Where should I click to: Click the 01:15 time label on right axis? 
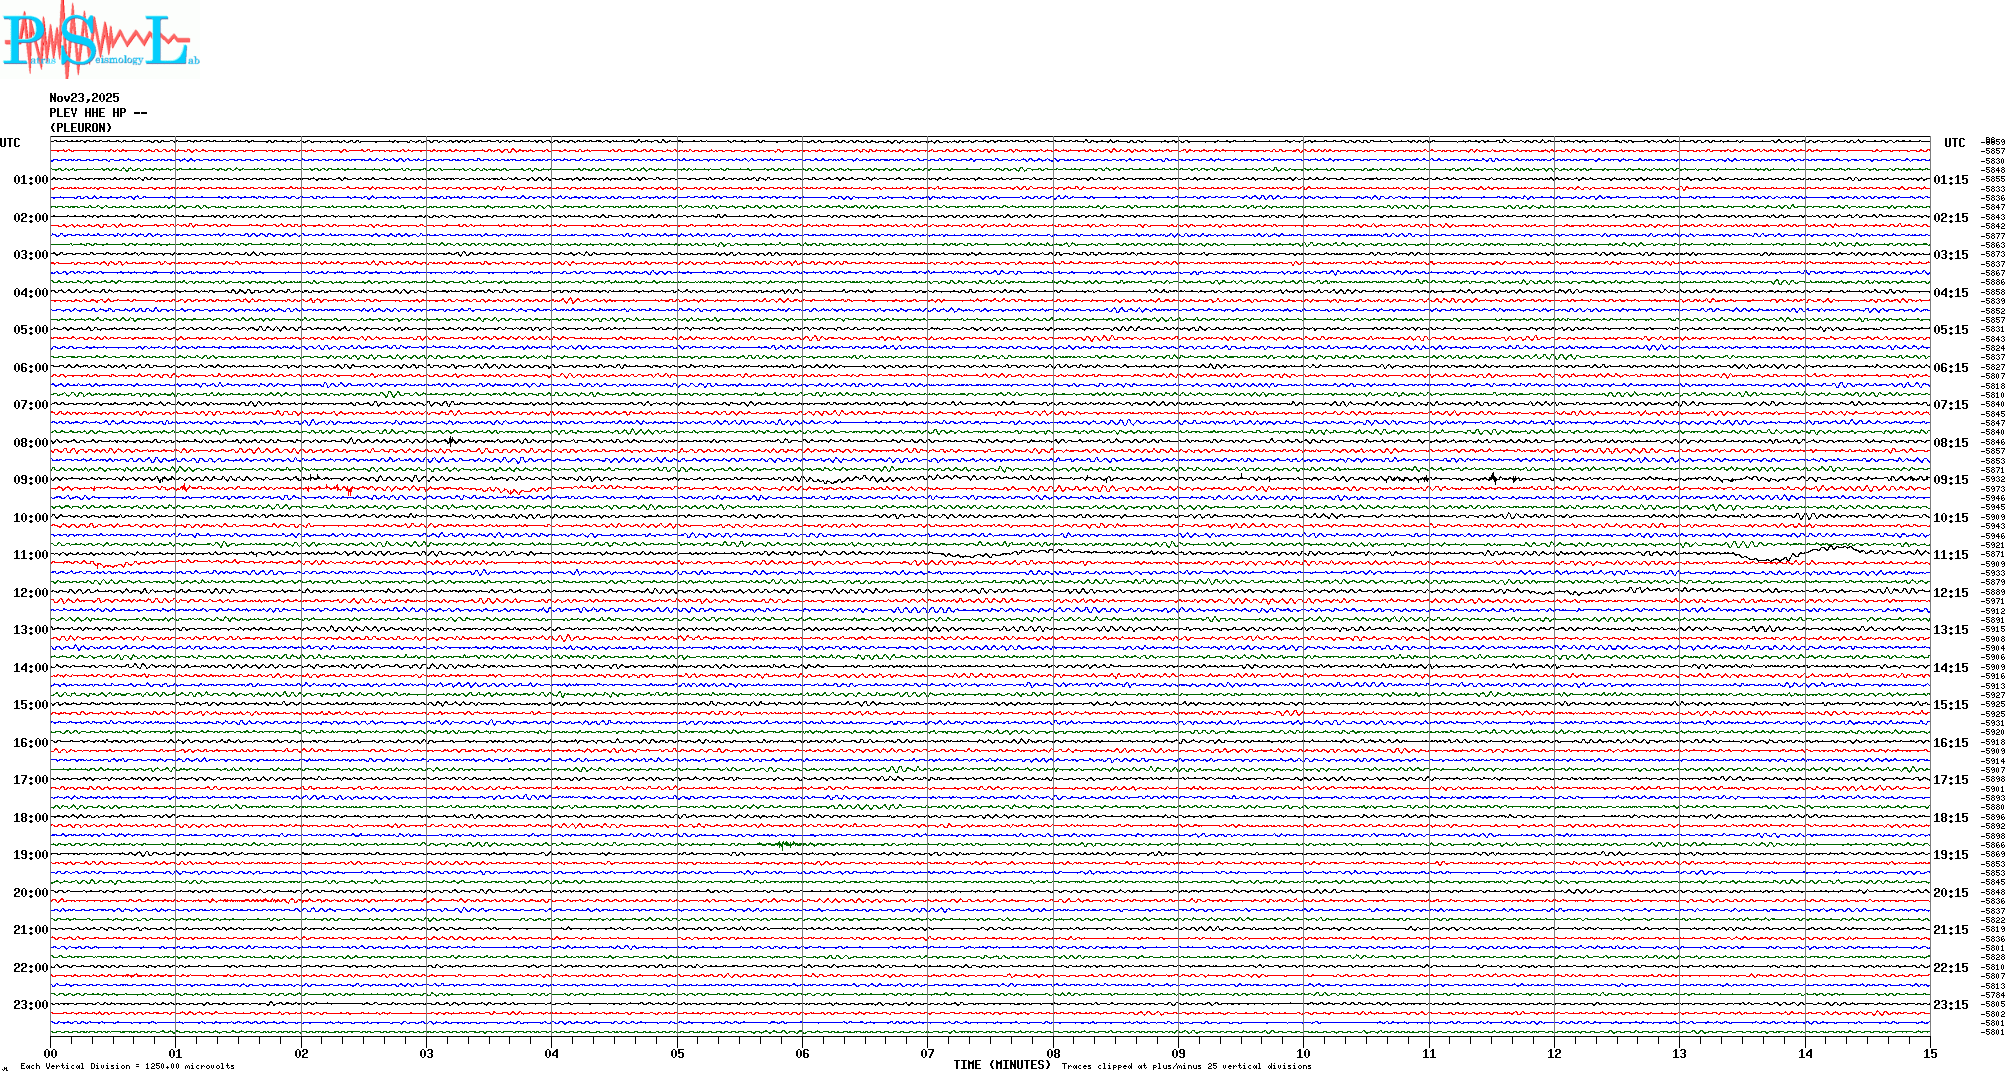[1950, 180]
